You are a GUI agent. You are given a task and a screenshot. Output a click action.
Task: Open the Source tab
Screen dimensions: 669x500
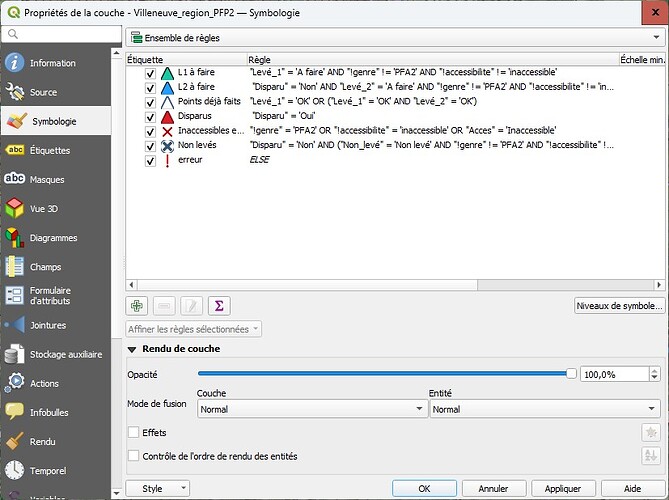(56, 92)
